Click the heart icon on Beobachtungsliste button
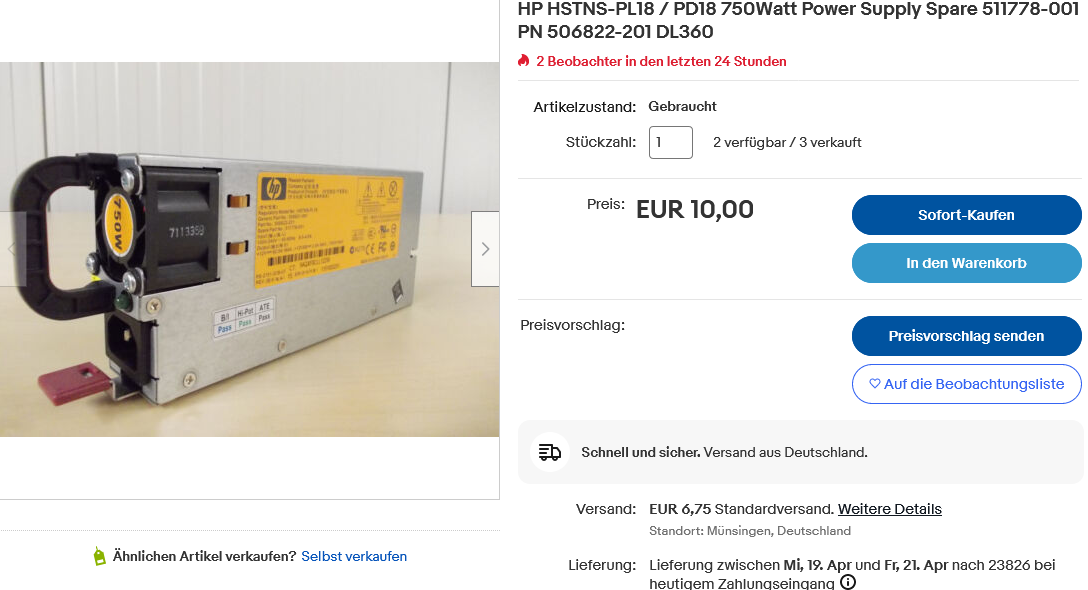The height and width of the screenshot is (590, 1088). coord(874,383)
